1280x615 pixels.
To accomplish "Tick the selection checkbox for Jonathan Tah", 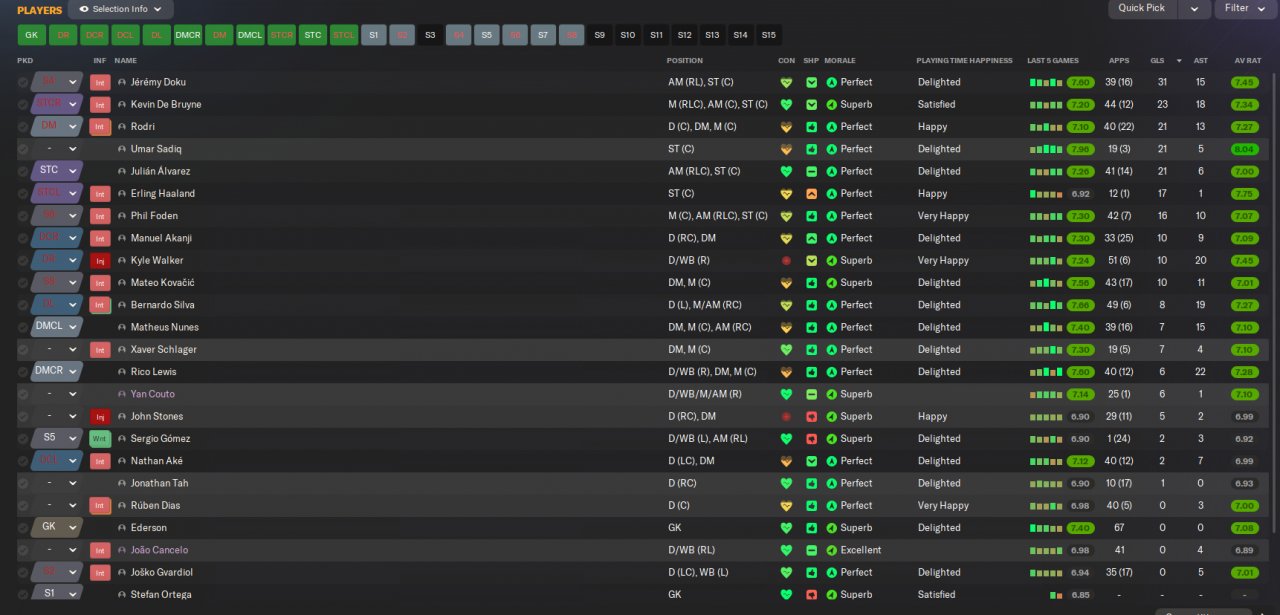I will click(23, 483).
